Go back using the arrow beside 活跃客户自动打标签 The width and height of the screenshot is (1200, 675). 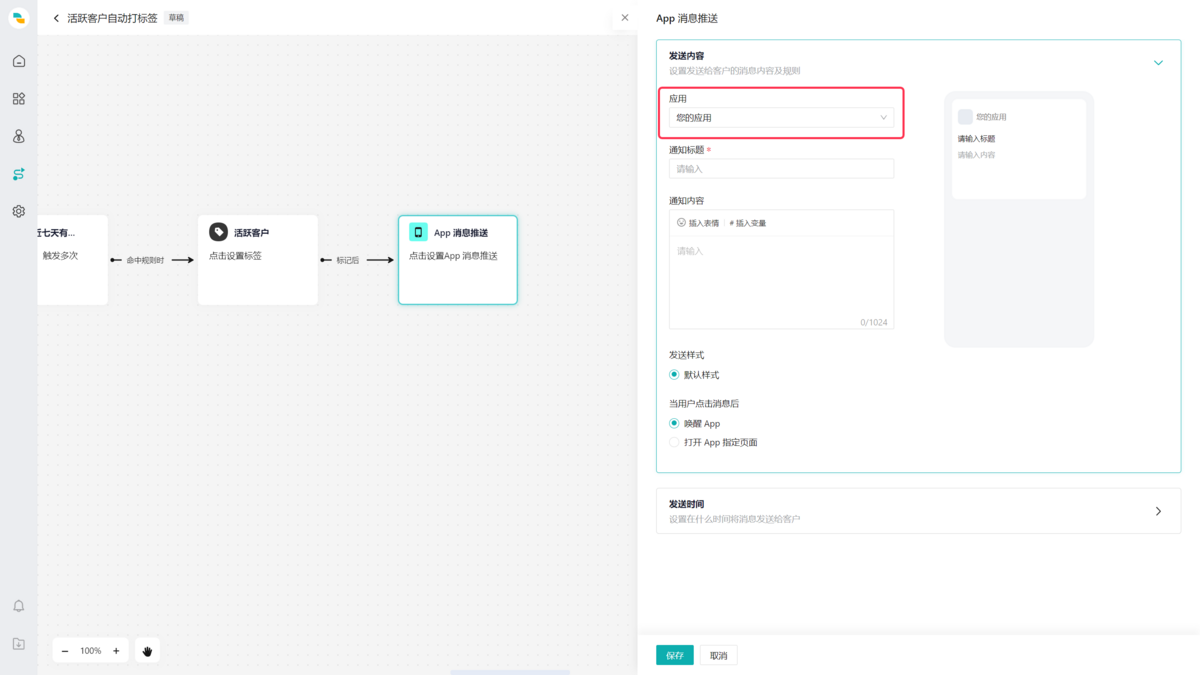[56, 18]
